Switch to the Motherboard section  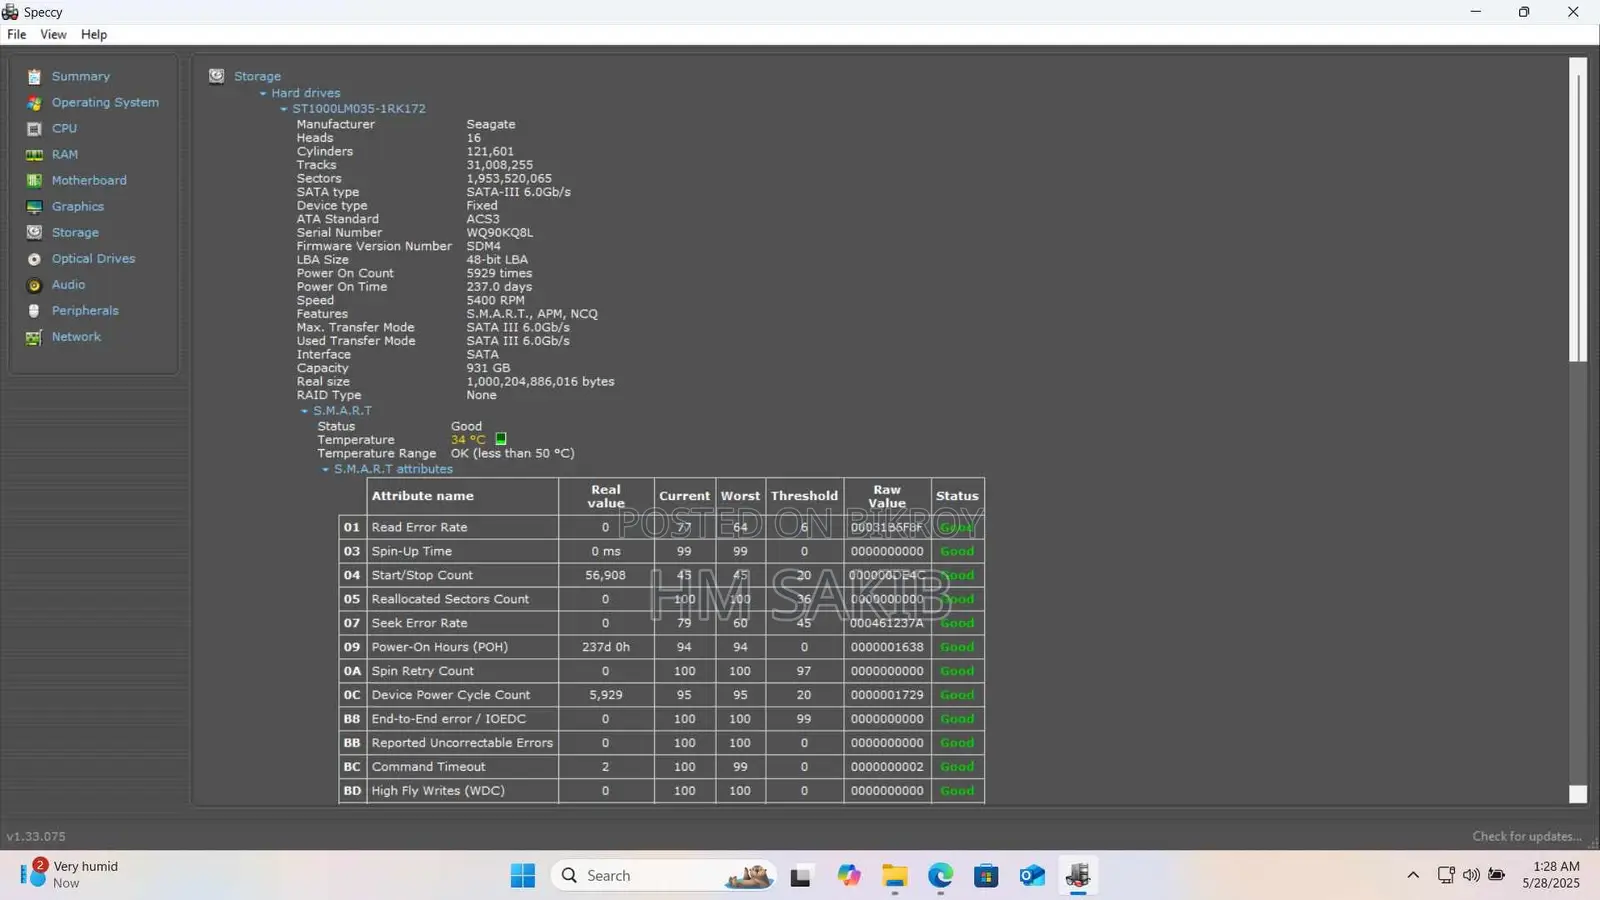(x=89, y=181)
